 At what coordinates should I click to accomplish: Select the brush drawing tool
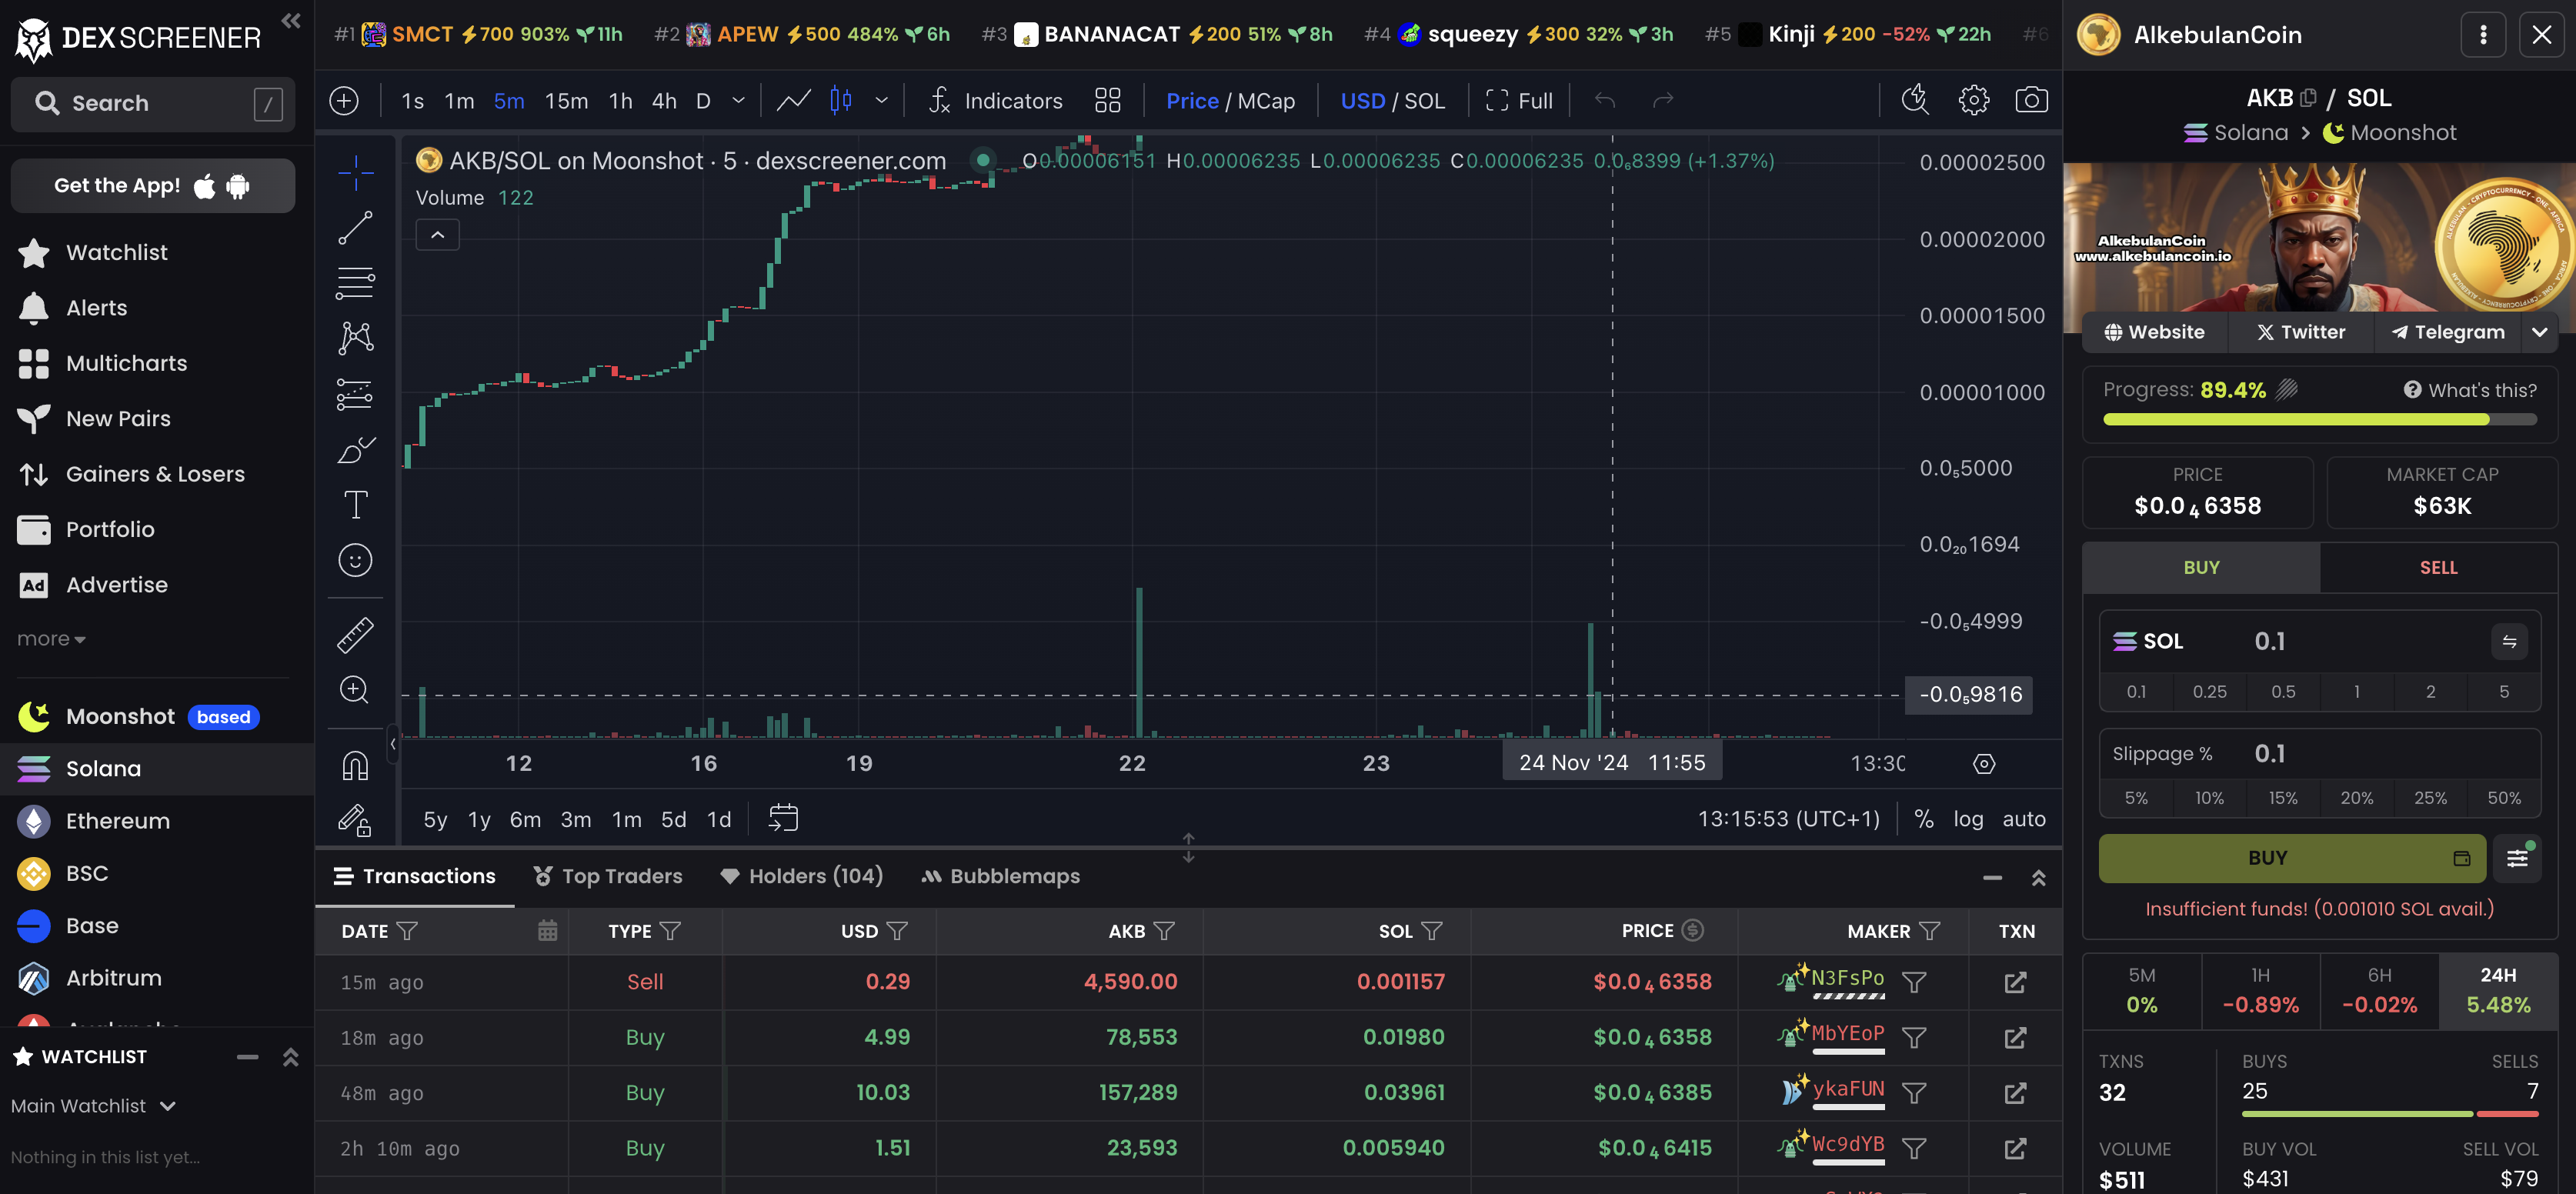[x=355, y=450]
